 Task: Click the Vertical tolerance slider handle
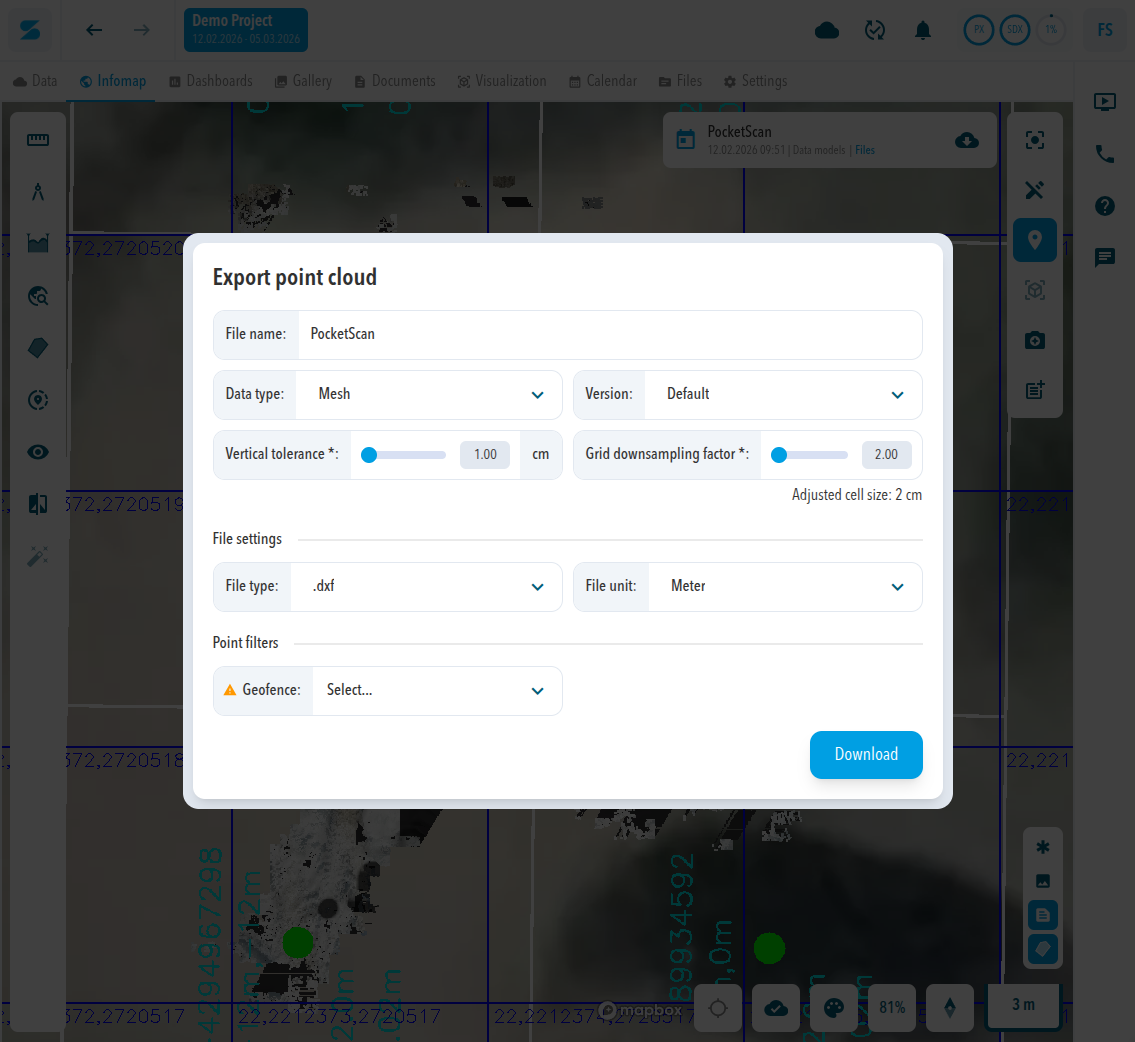pos(369,454)
